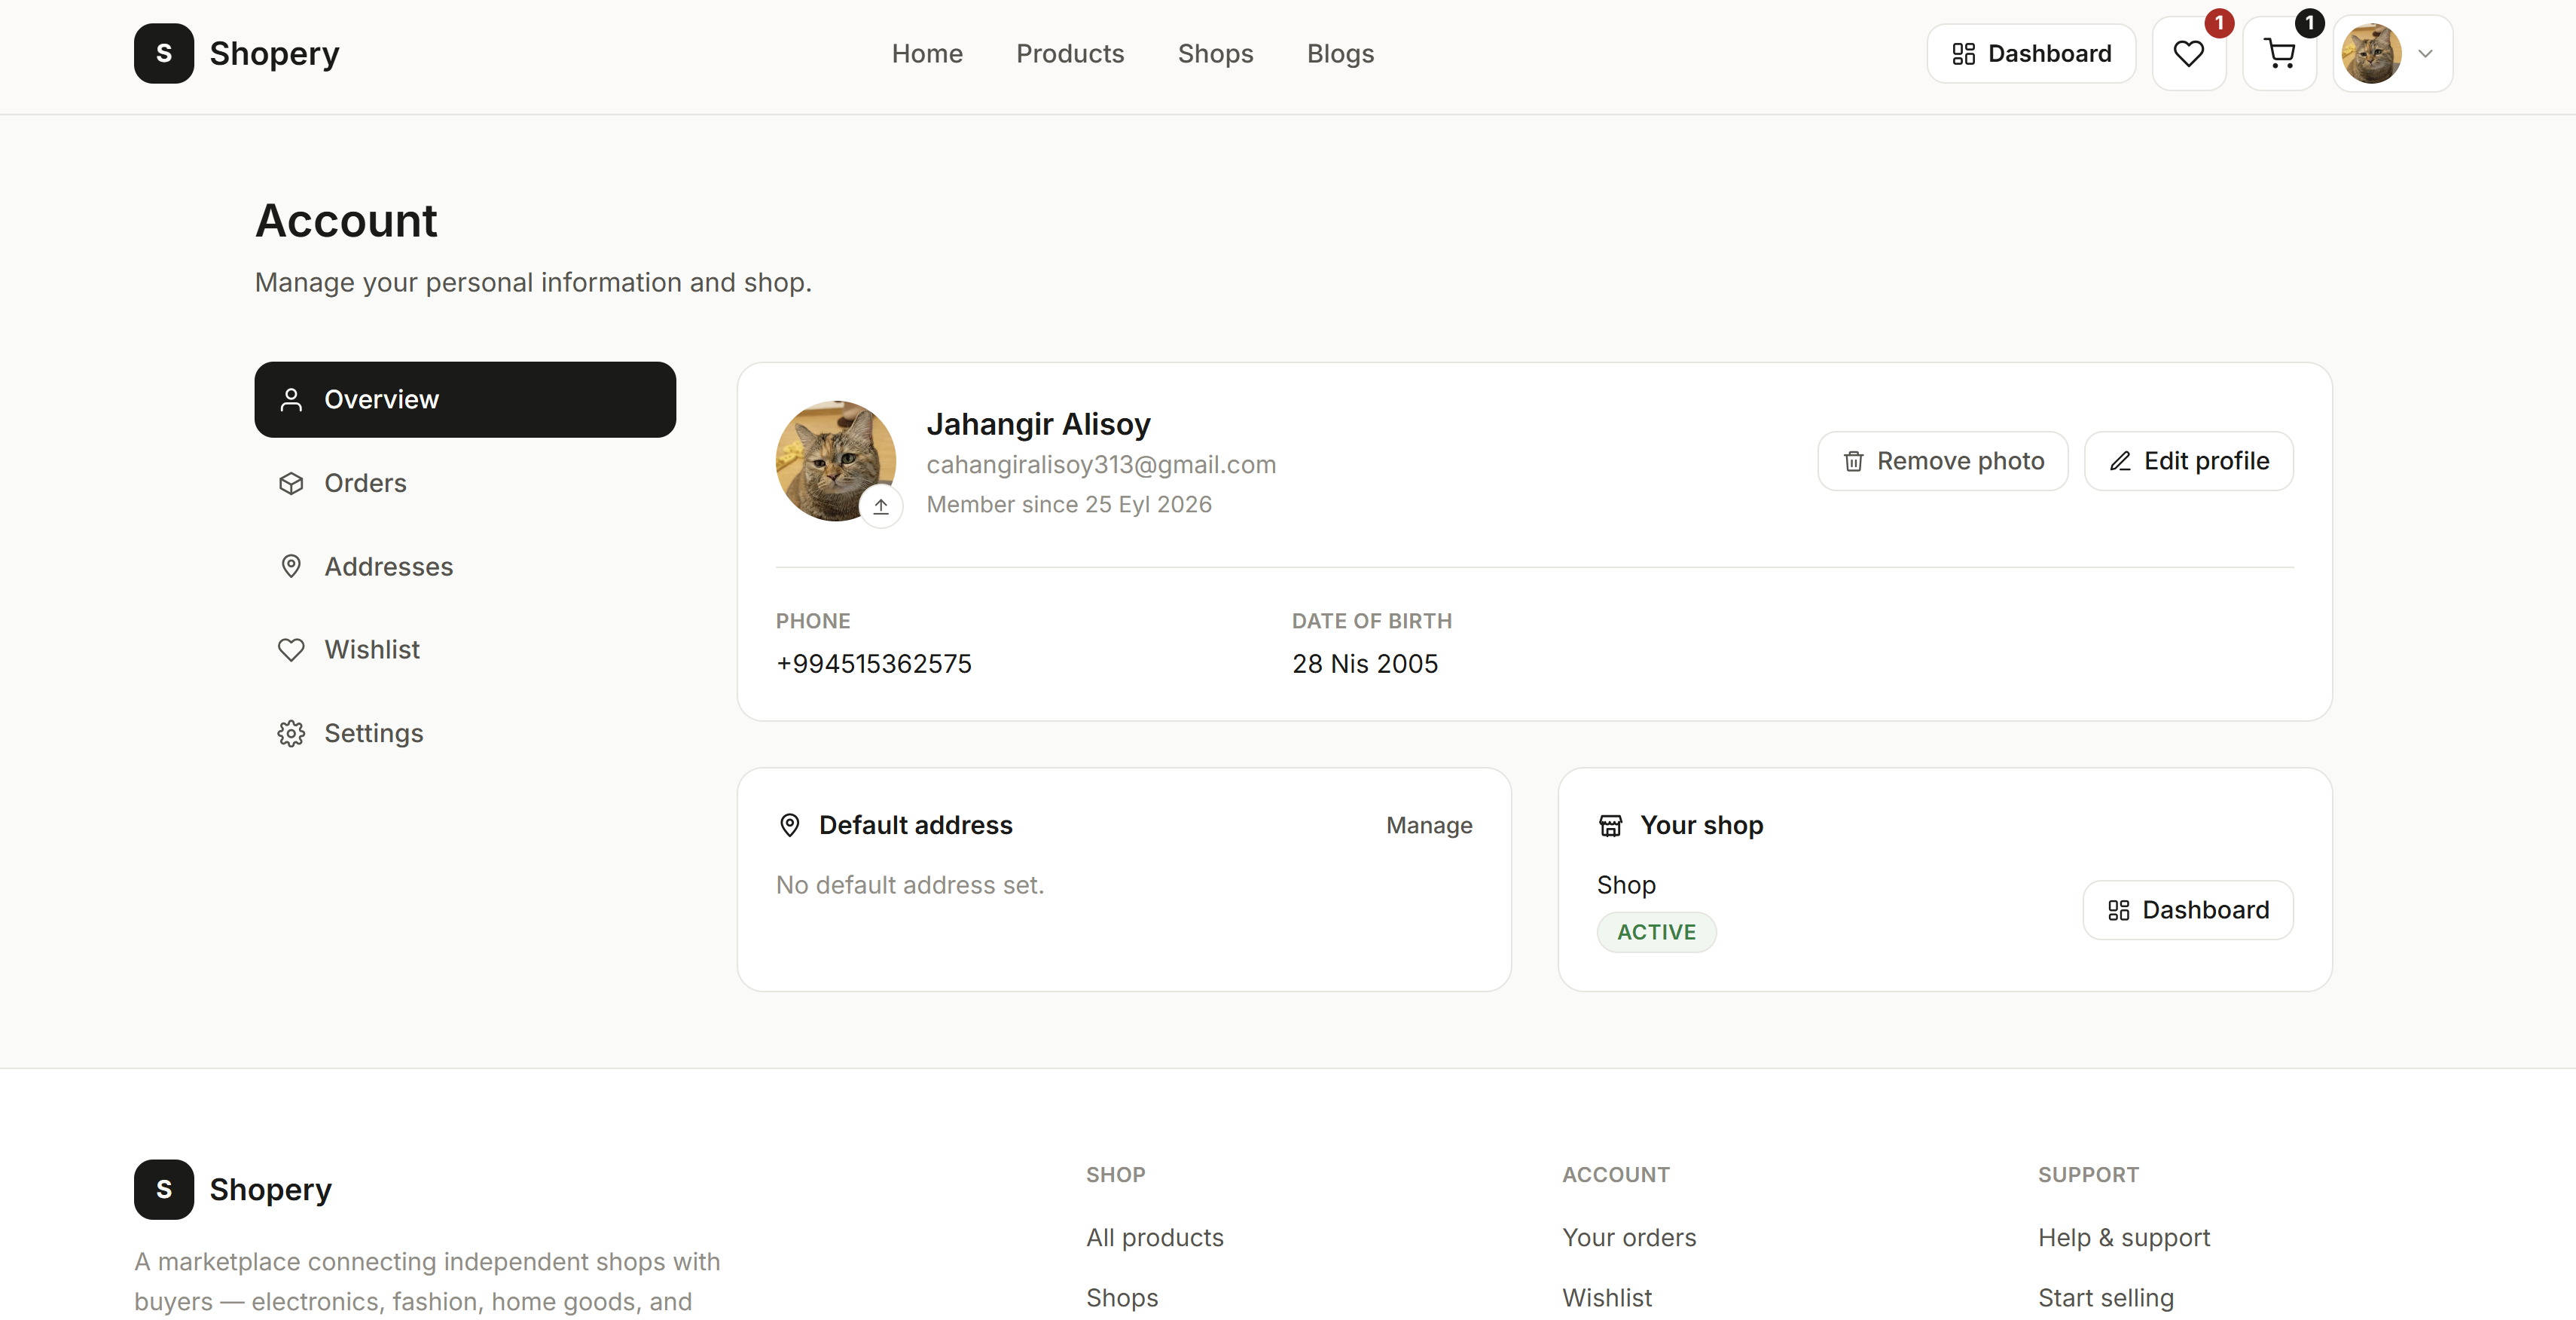Click the Member since 25 Eyl 2026 text

point(1069,505)
